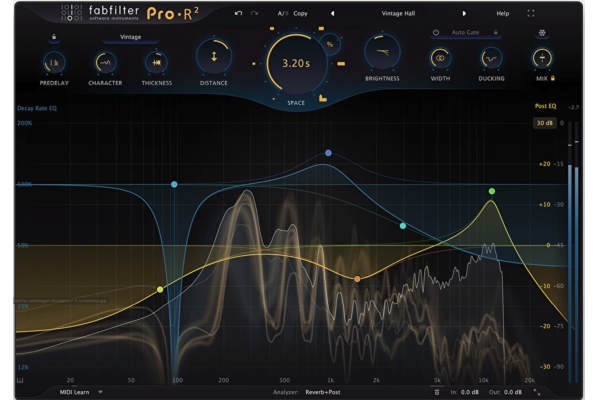The width and height of the screenshot is (600, 400).
Task: Click the corner-shaped marker below the Space knob
Action: click(323, 98)
